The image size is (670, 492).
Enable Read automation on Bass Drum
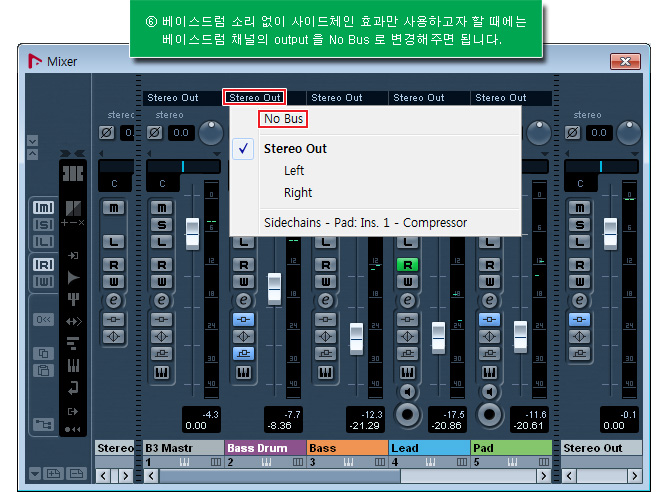[244, 265]
